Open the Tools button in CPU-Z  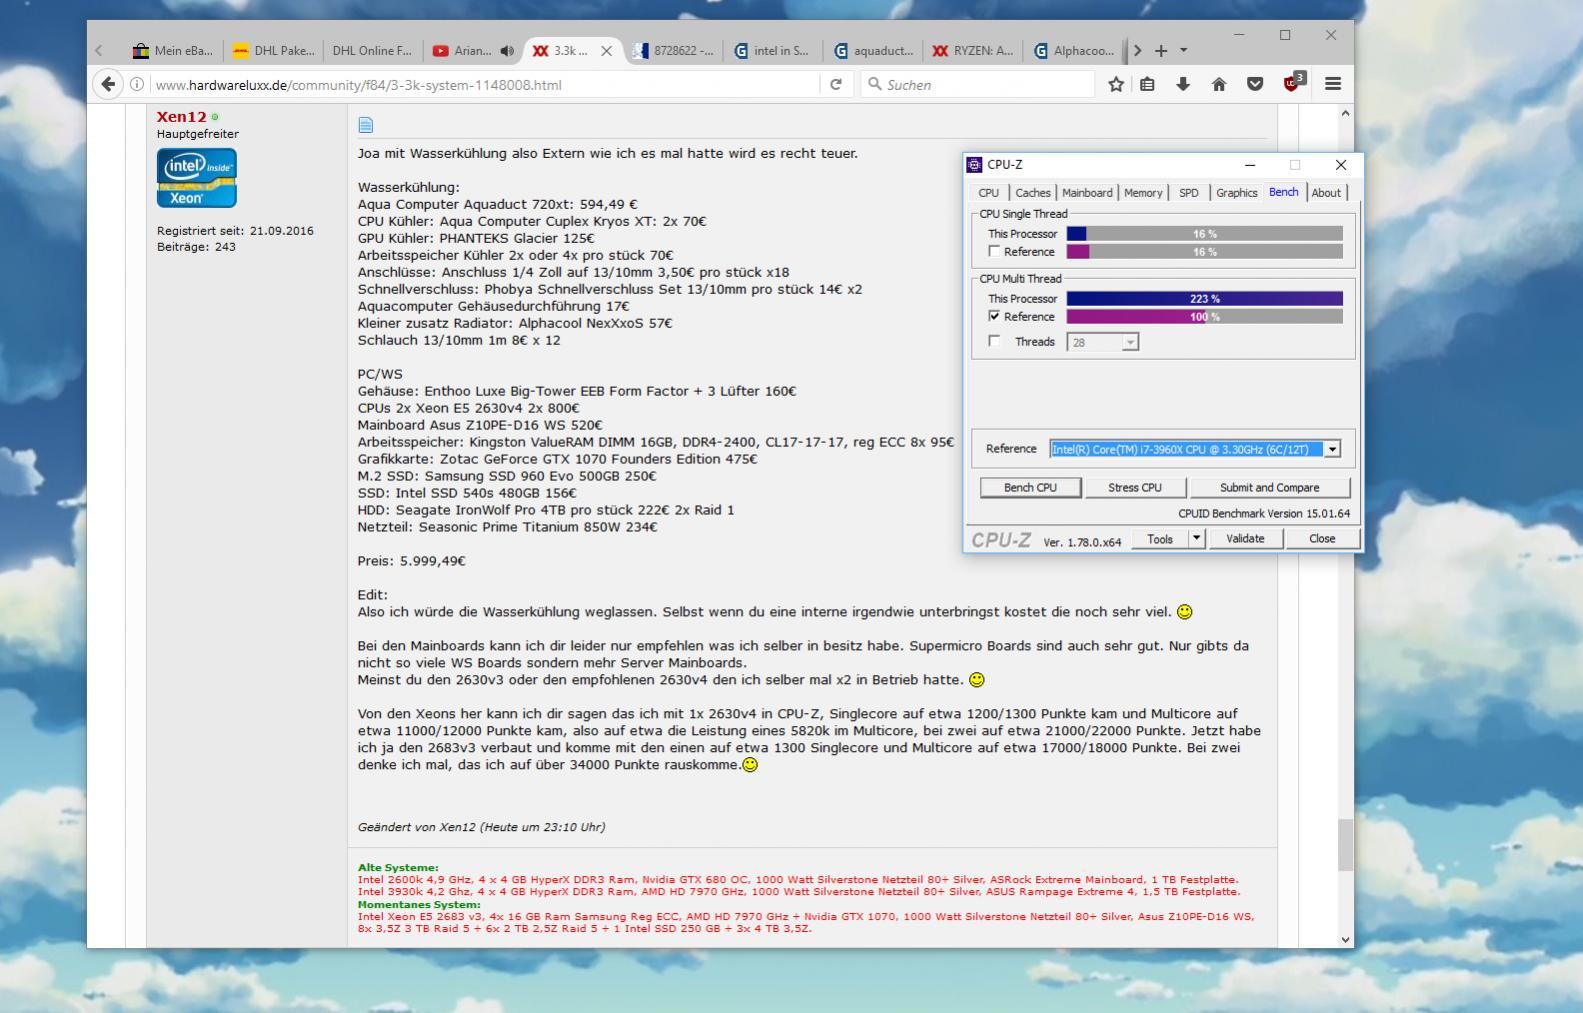point(1160,539)
